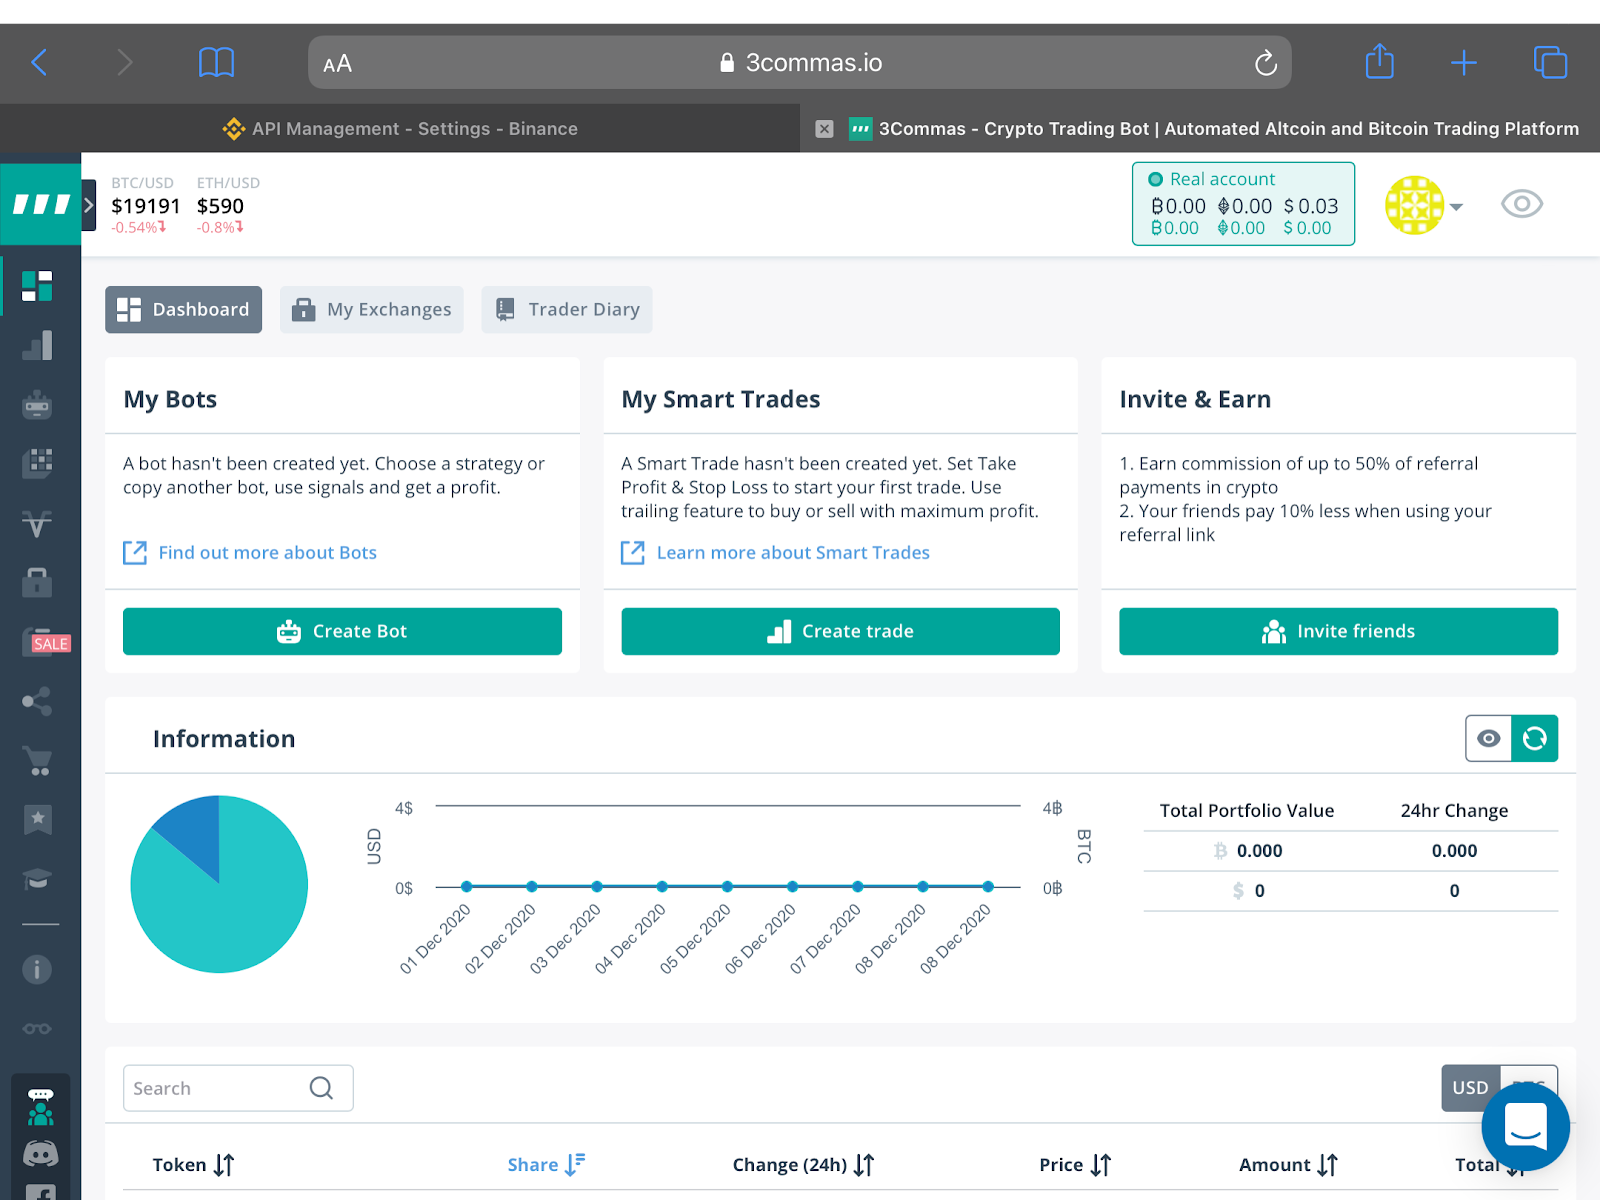Click the 08 Dec 2020 last chart point
Image resolution: width=1600 pixels, height=1200 pixels.
(988, 887)
